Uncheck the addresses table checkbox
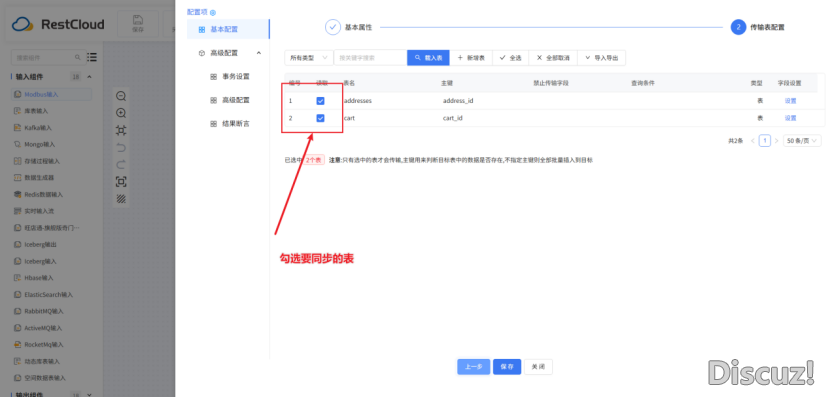 [x=320, y=101]
